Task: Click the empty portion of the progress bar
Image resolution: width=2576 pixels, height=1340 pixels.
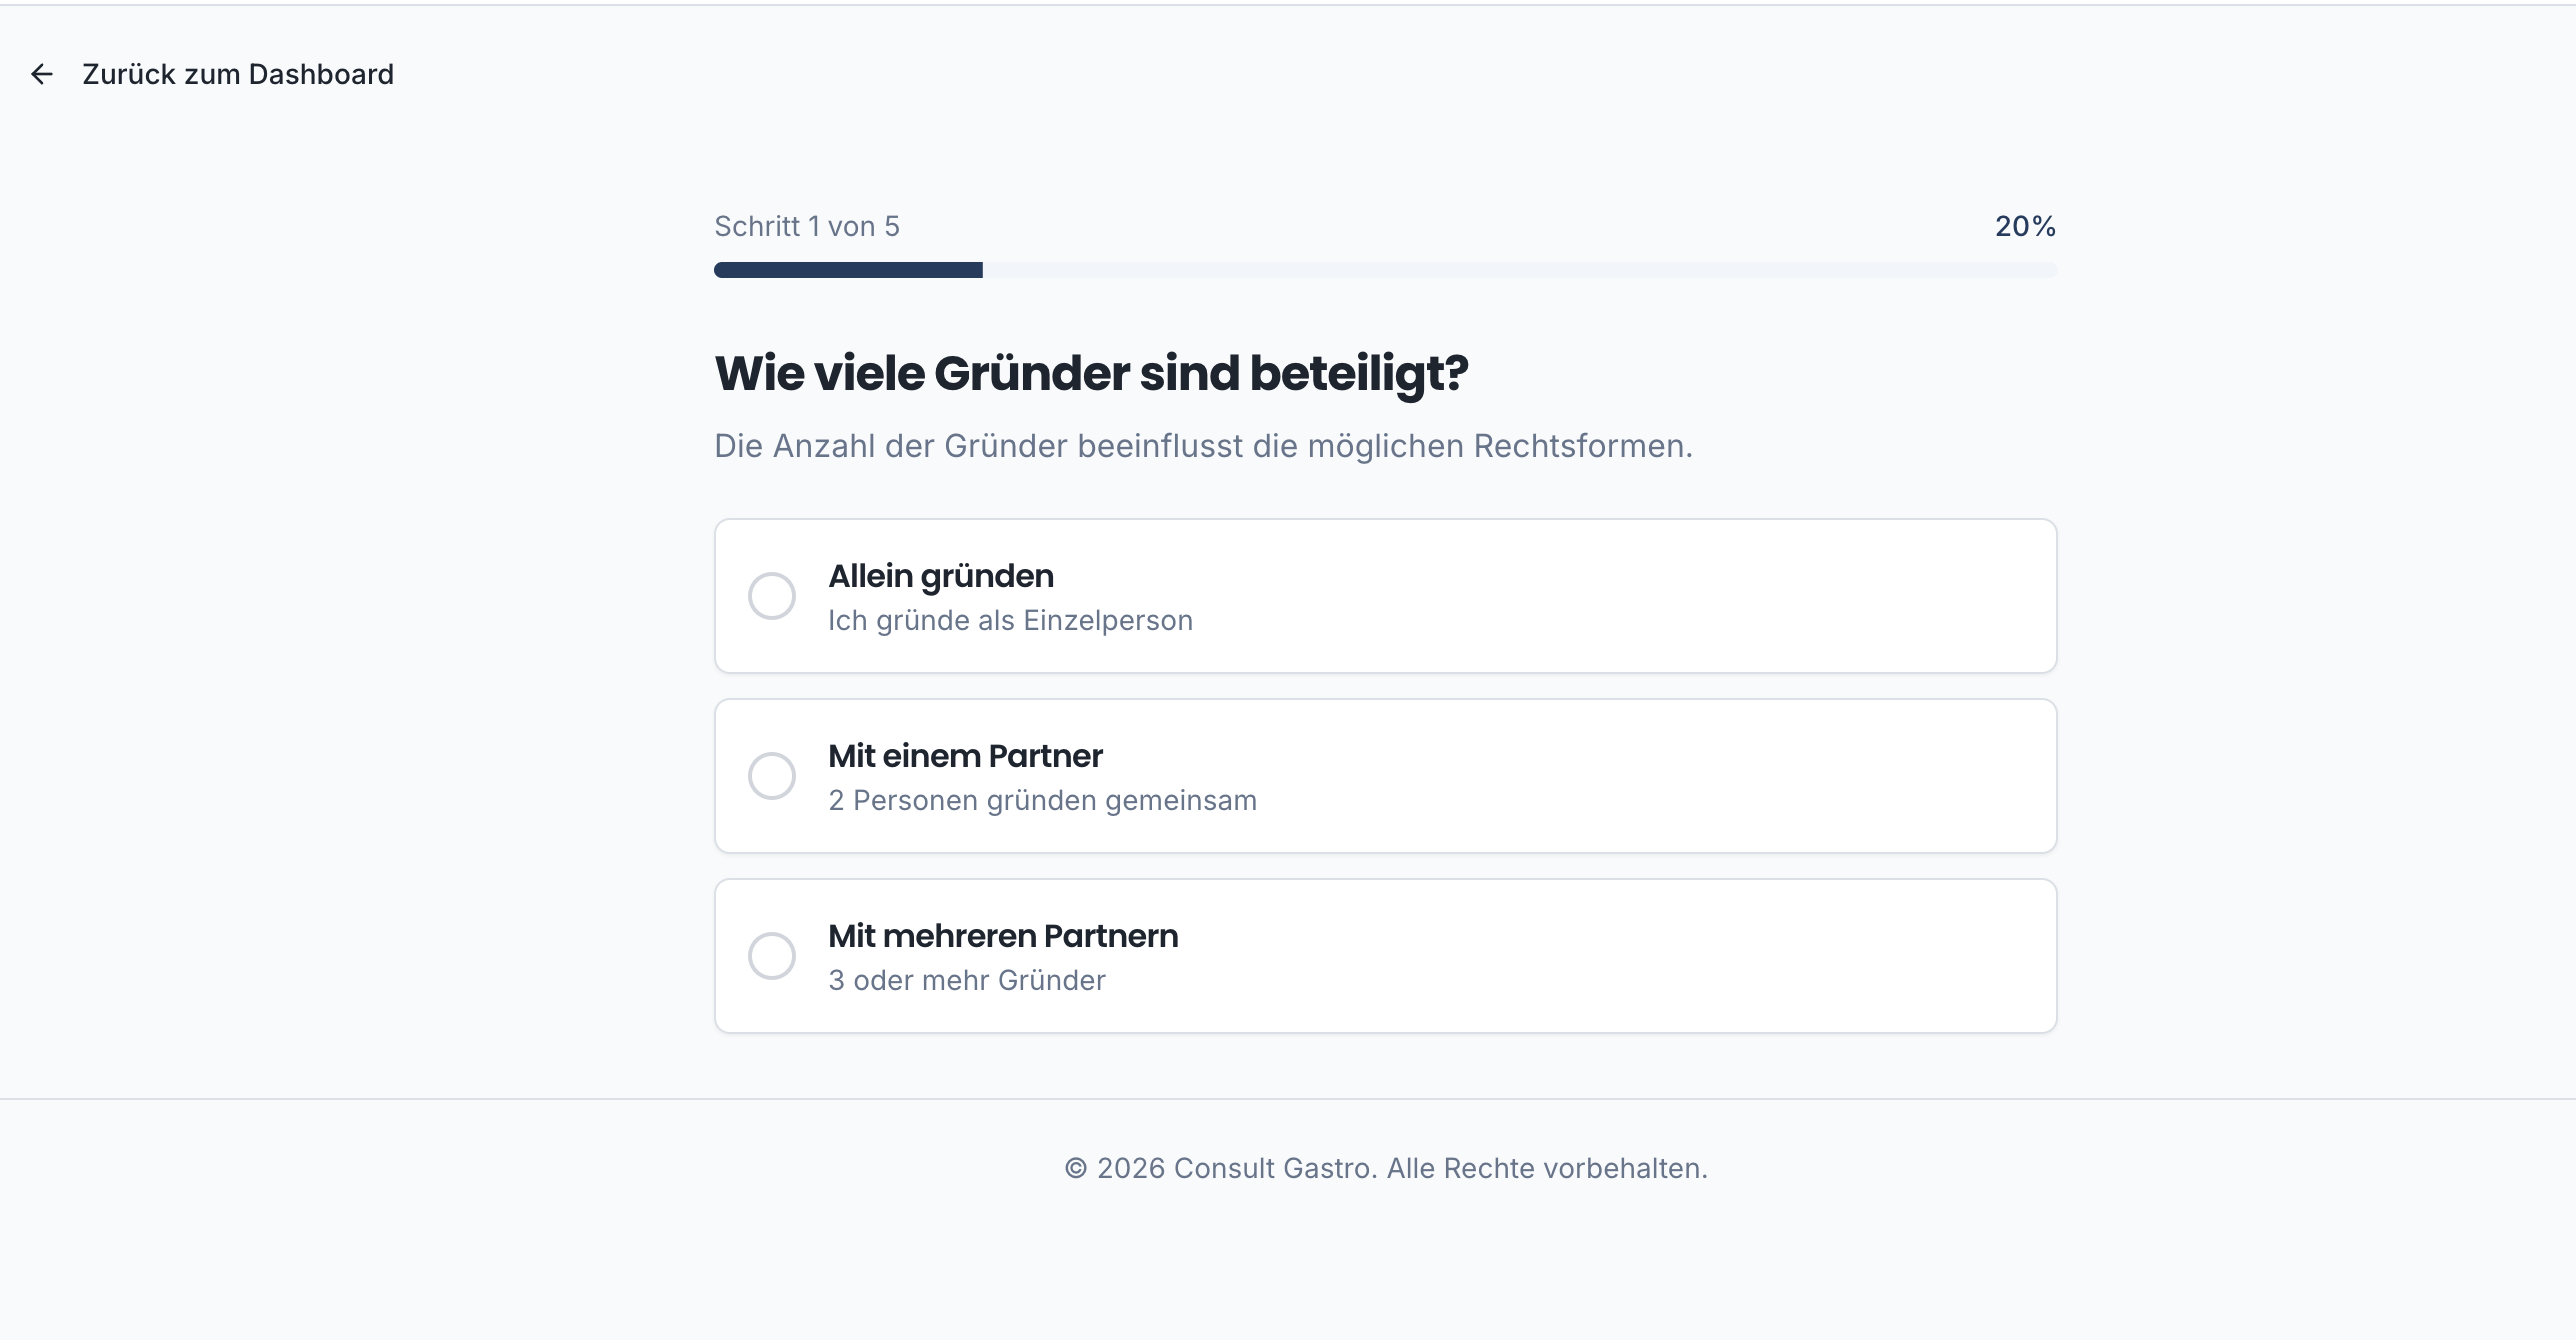Action: pyautogui.click(x=1520, y=269)
